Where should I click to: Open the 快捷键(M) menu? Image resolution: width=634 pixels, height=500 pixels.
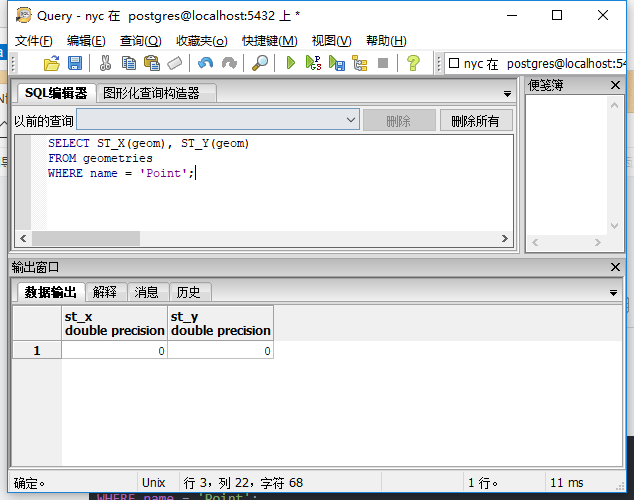coord(270,41)
